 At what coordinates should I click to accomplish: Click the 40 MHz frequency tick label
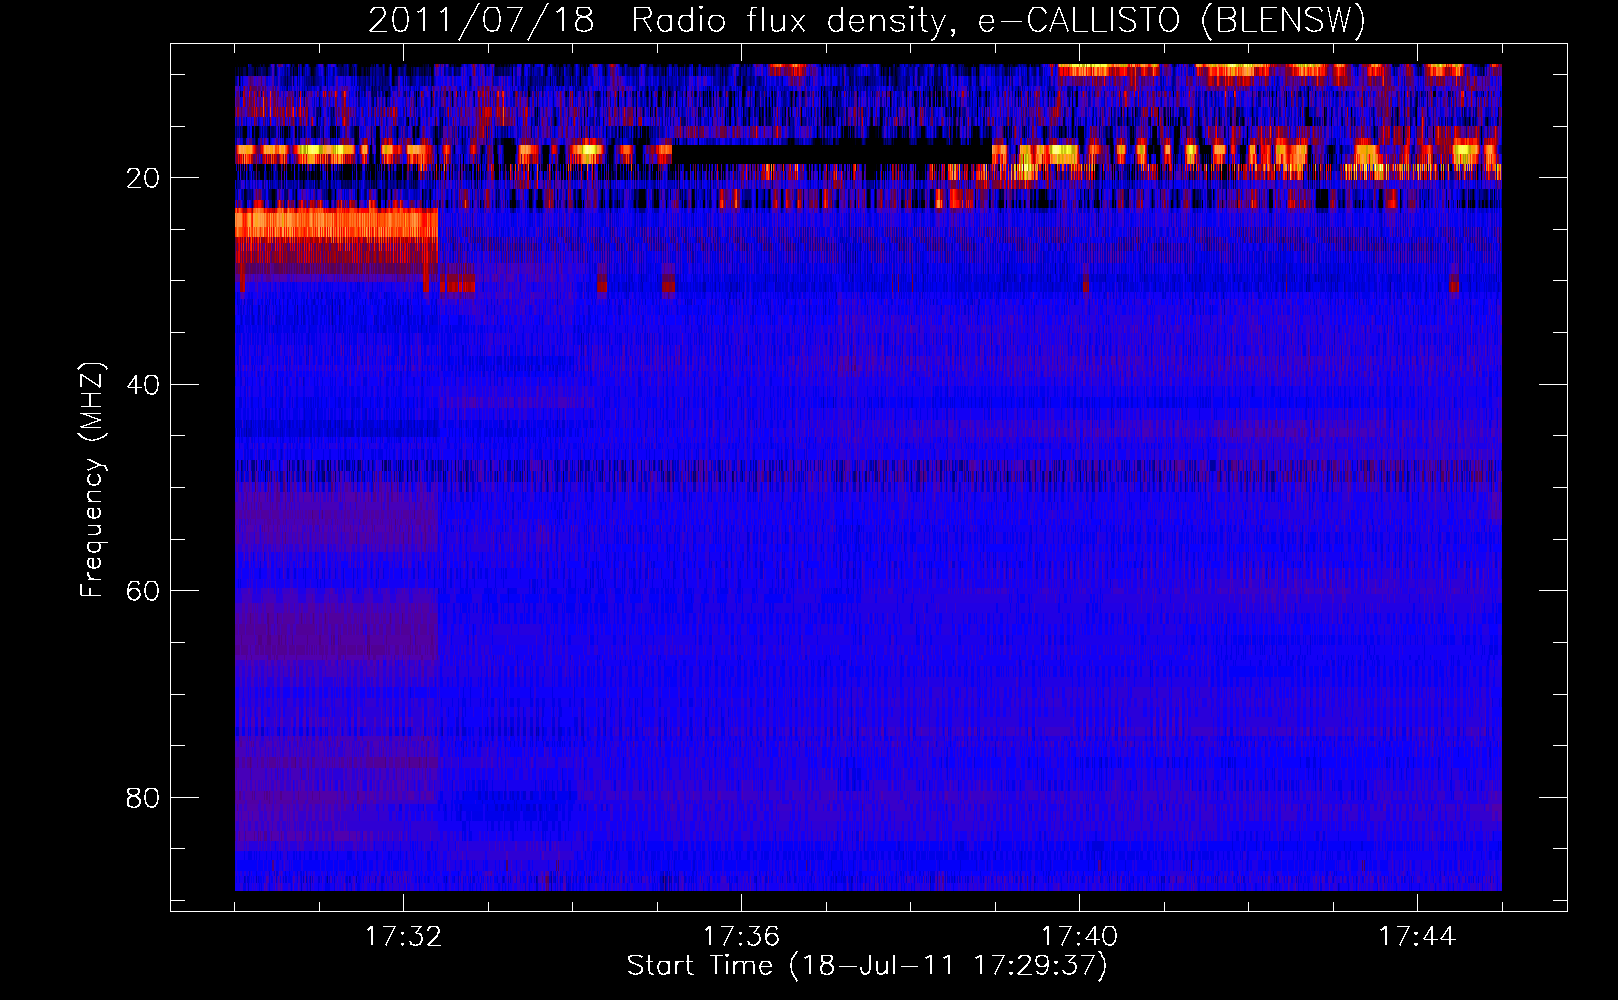tap(143, 385)
